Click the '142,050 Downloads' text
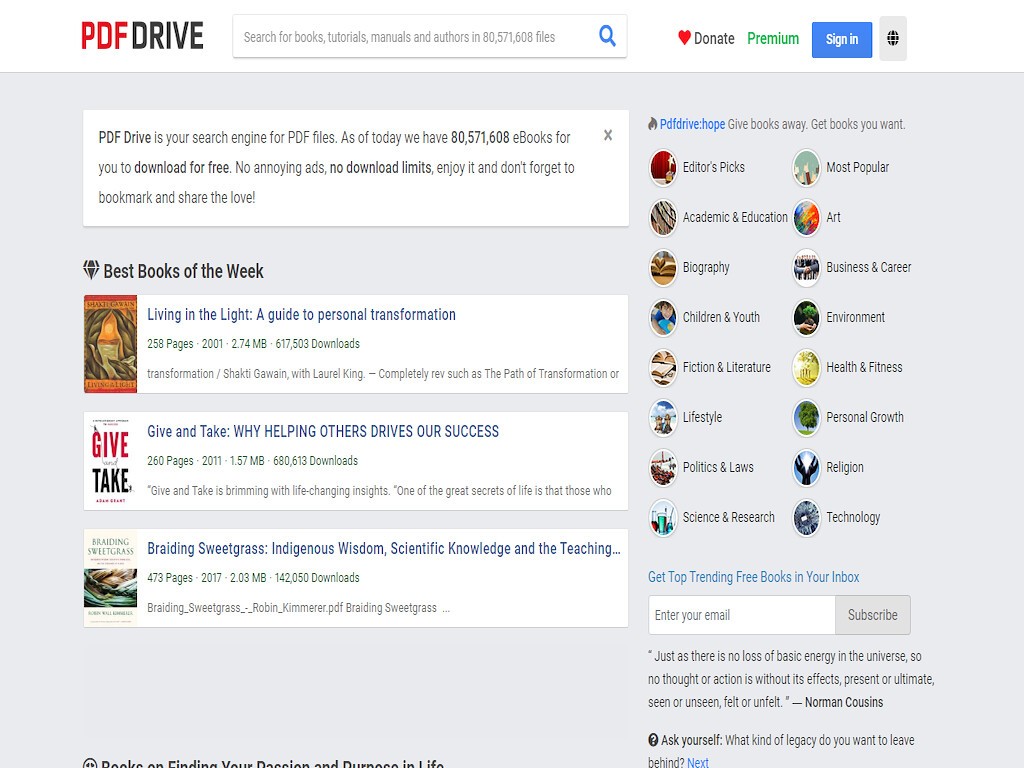This screenshot has height=768, width=1024. point(317,578)
